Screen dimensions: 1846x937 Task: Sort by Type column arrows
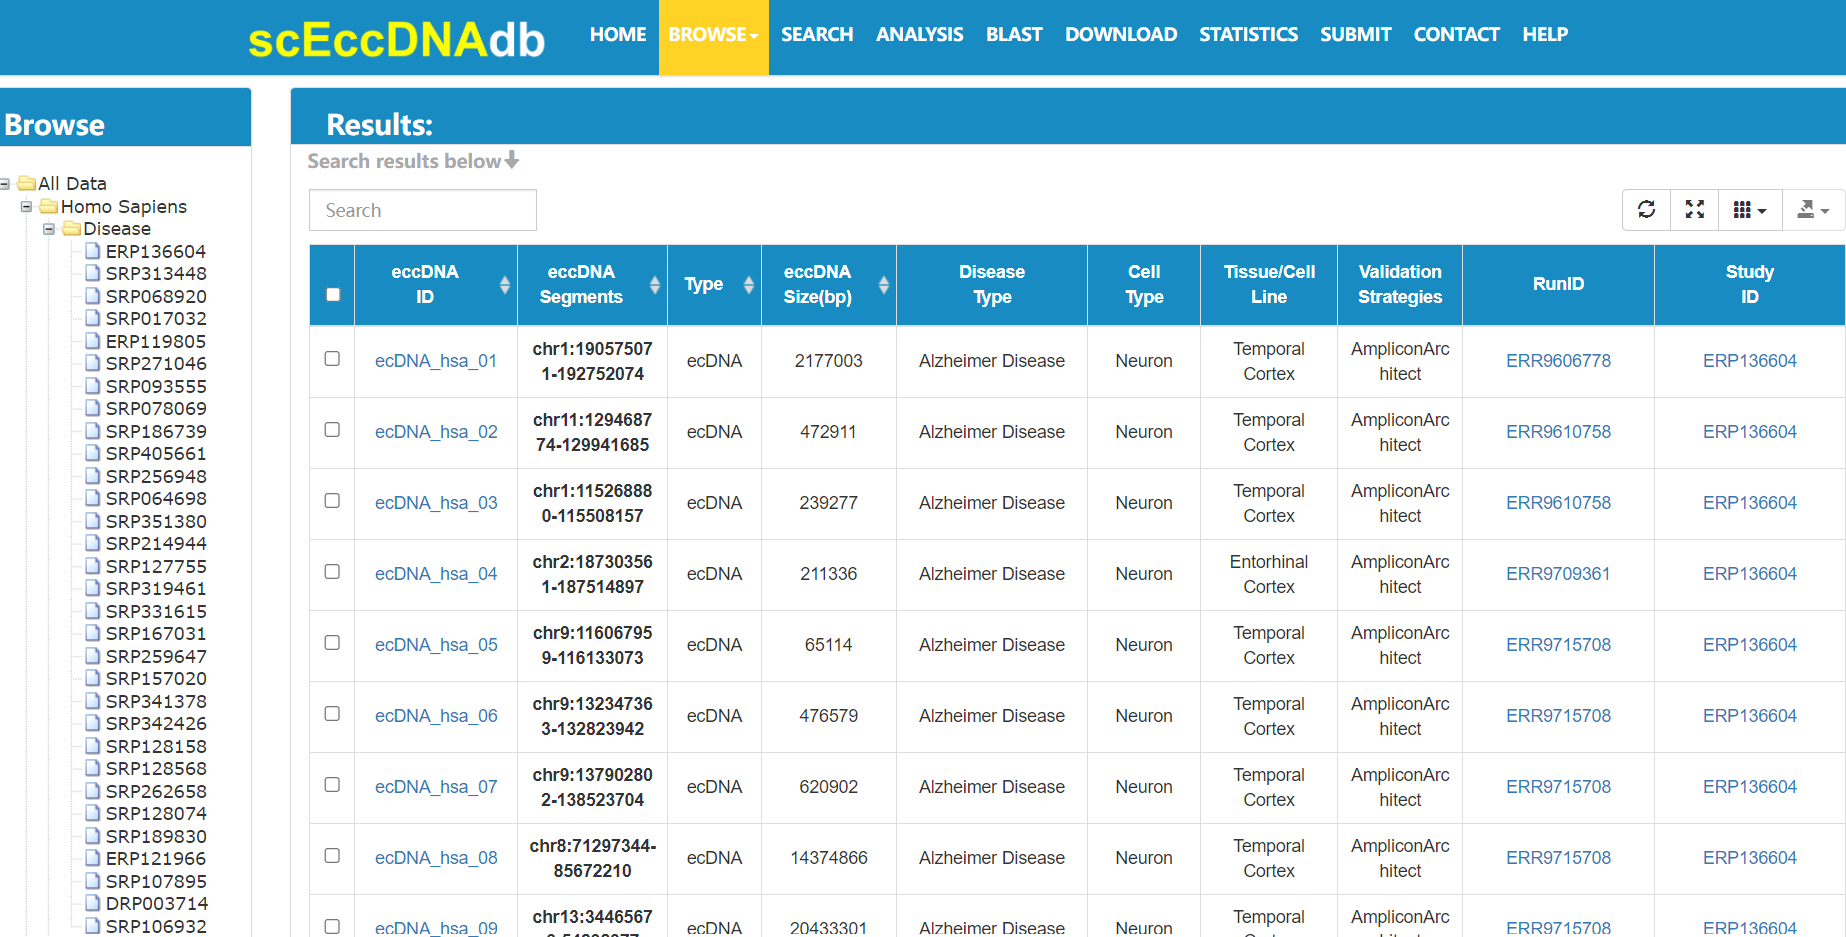coord(748,285)
